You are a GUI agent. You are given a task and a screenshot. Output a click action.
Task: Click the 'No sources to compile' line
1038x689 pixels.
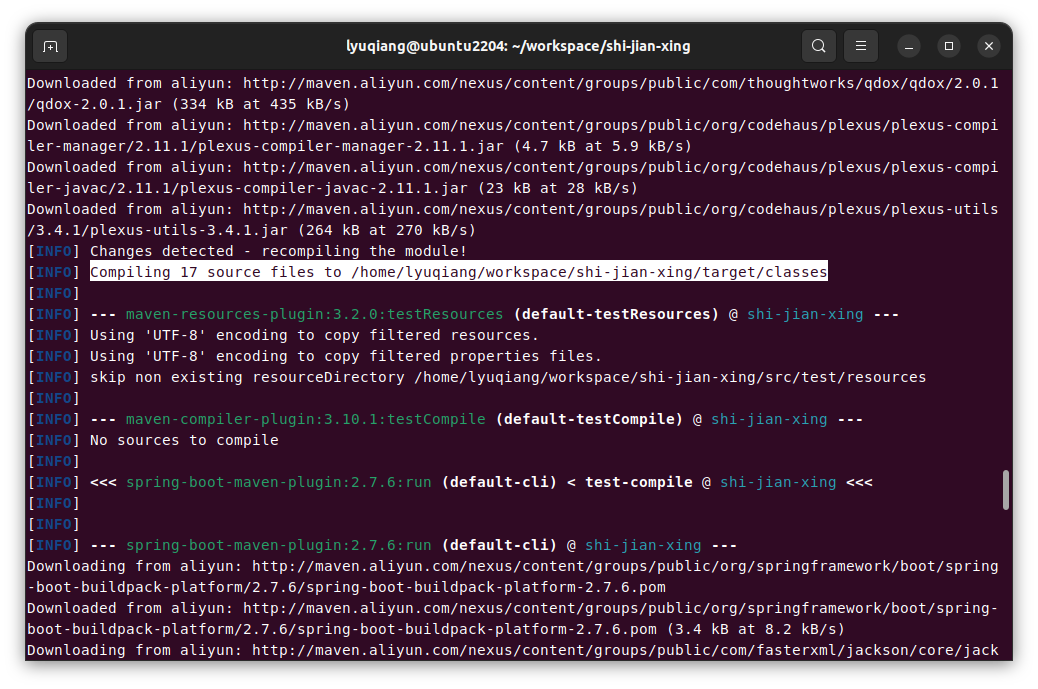pos(184,440)
